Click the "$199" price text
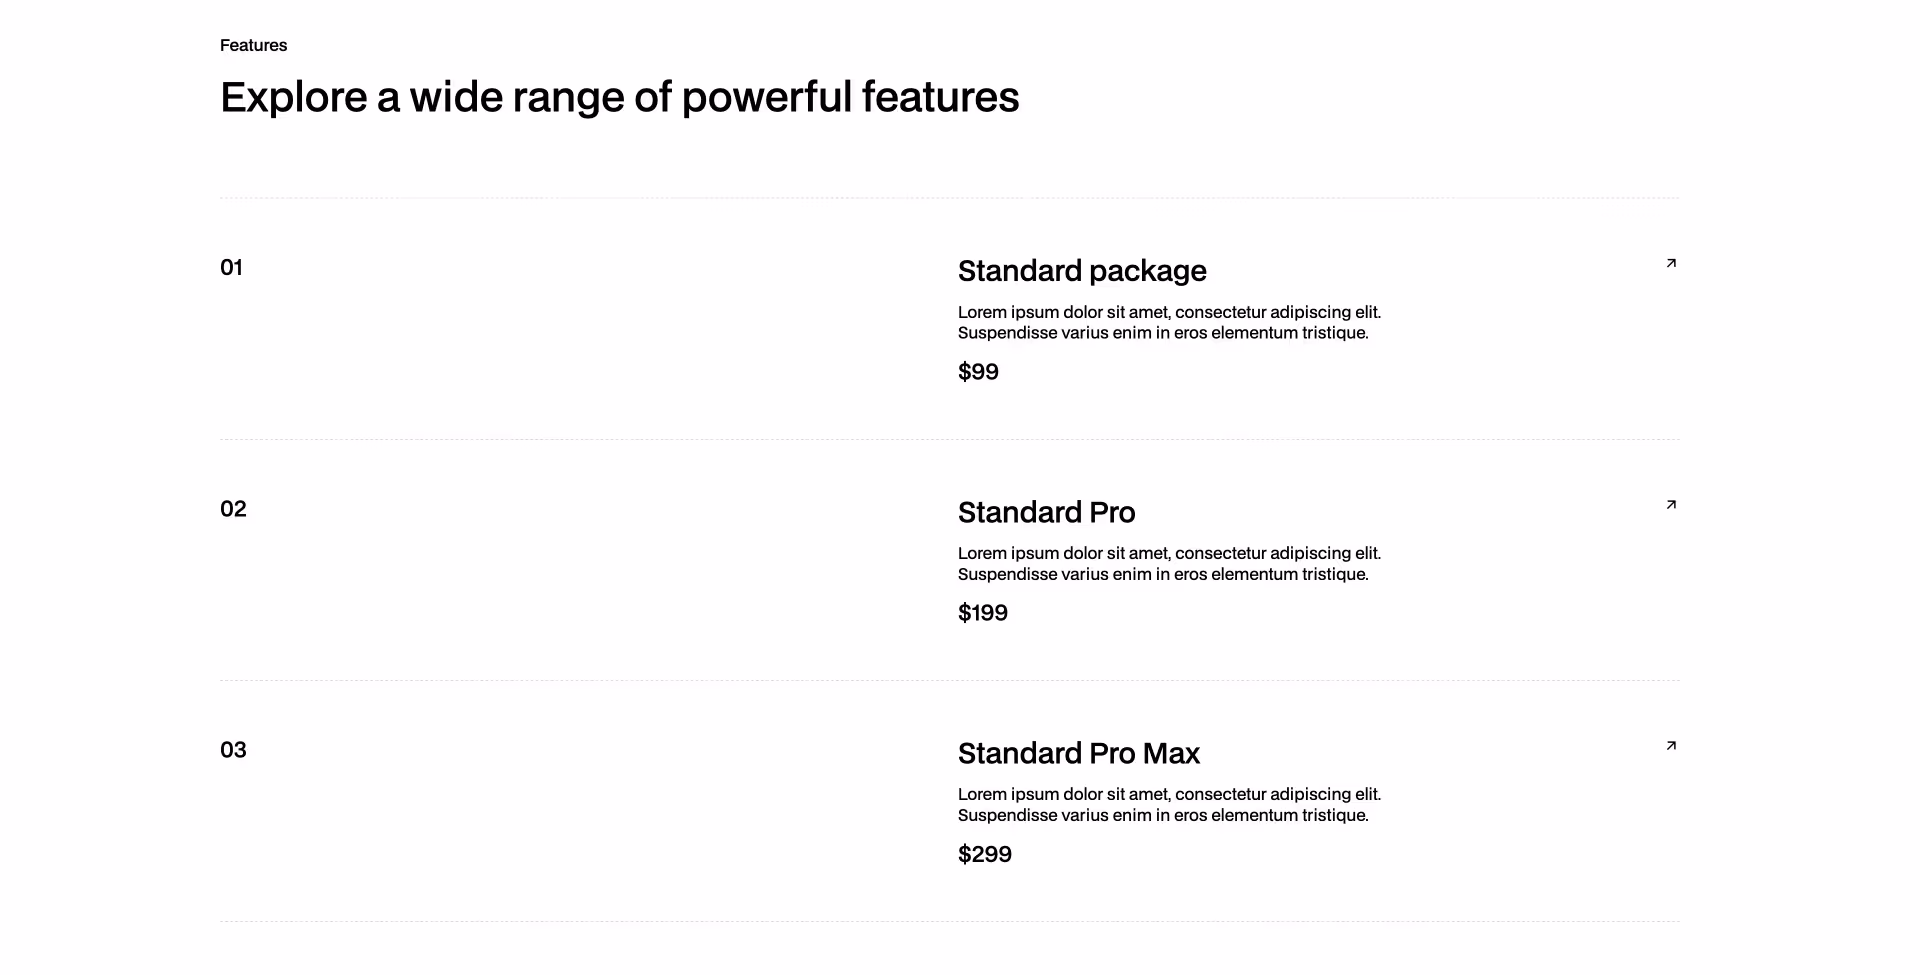Screen dimensions: 1920x975 tap(983, 612)
